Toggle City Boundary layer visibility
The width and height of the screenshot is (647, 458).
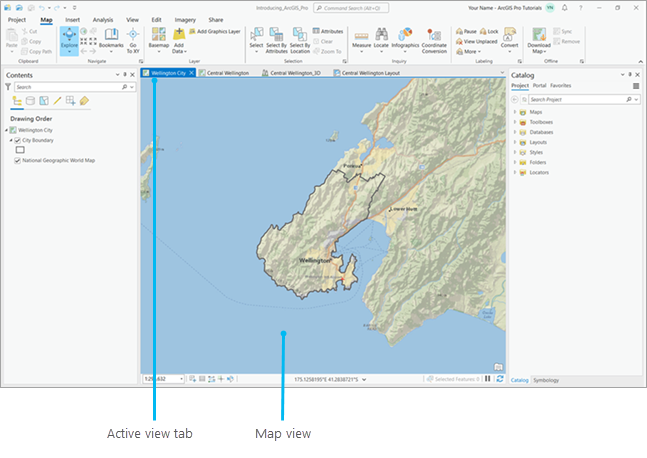coord(17,140)
